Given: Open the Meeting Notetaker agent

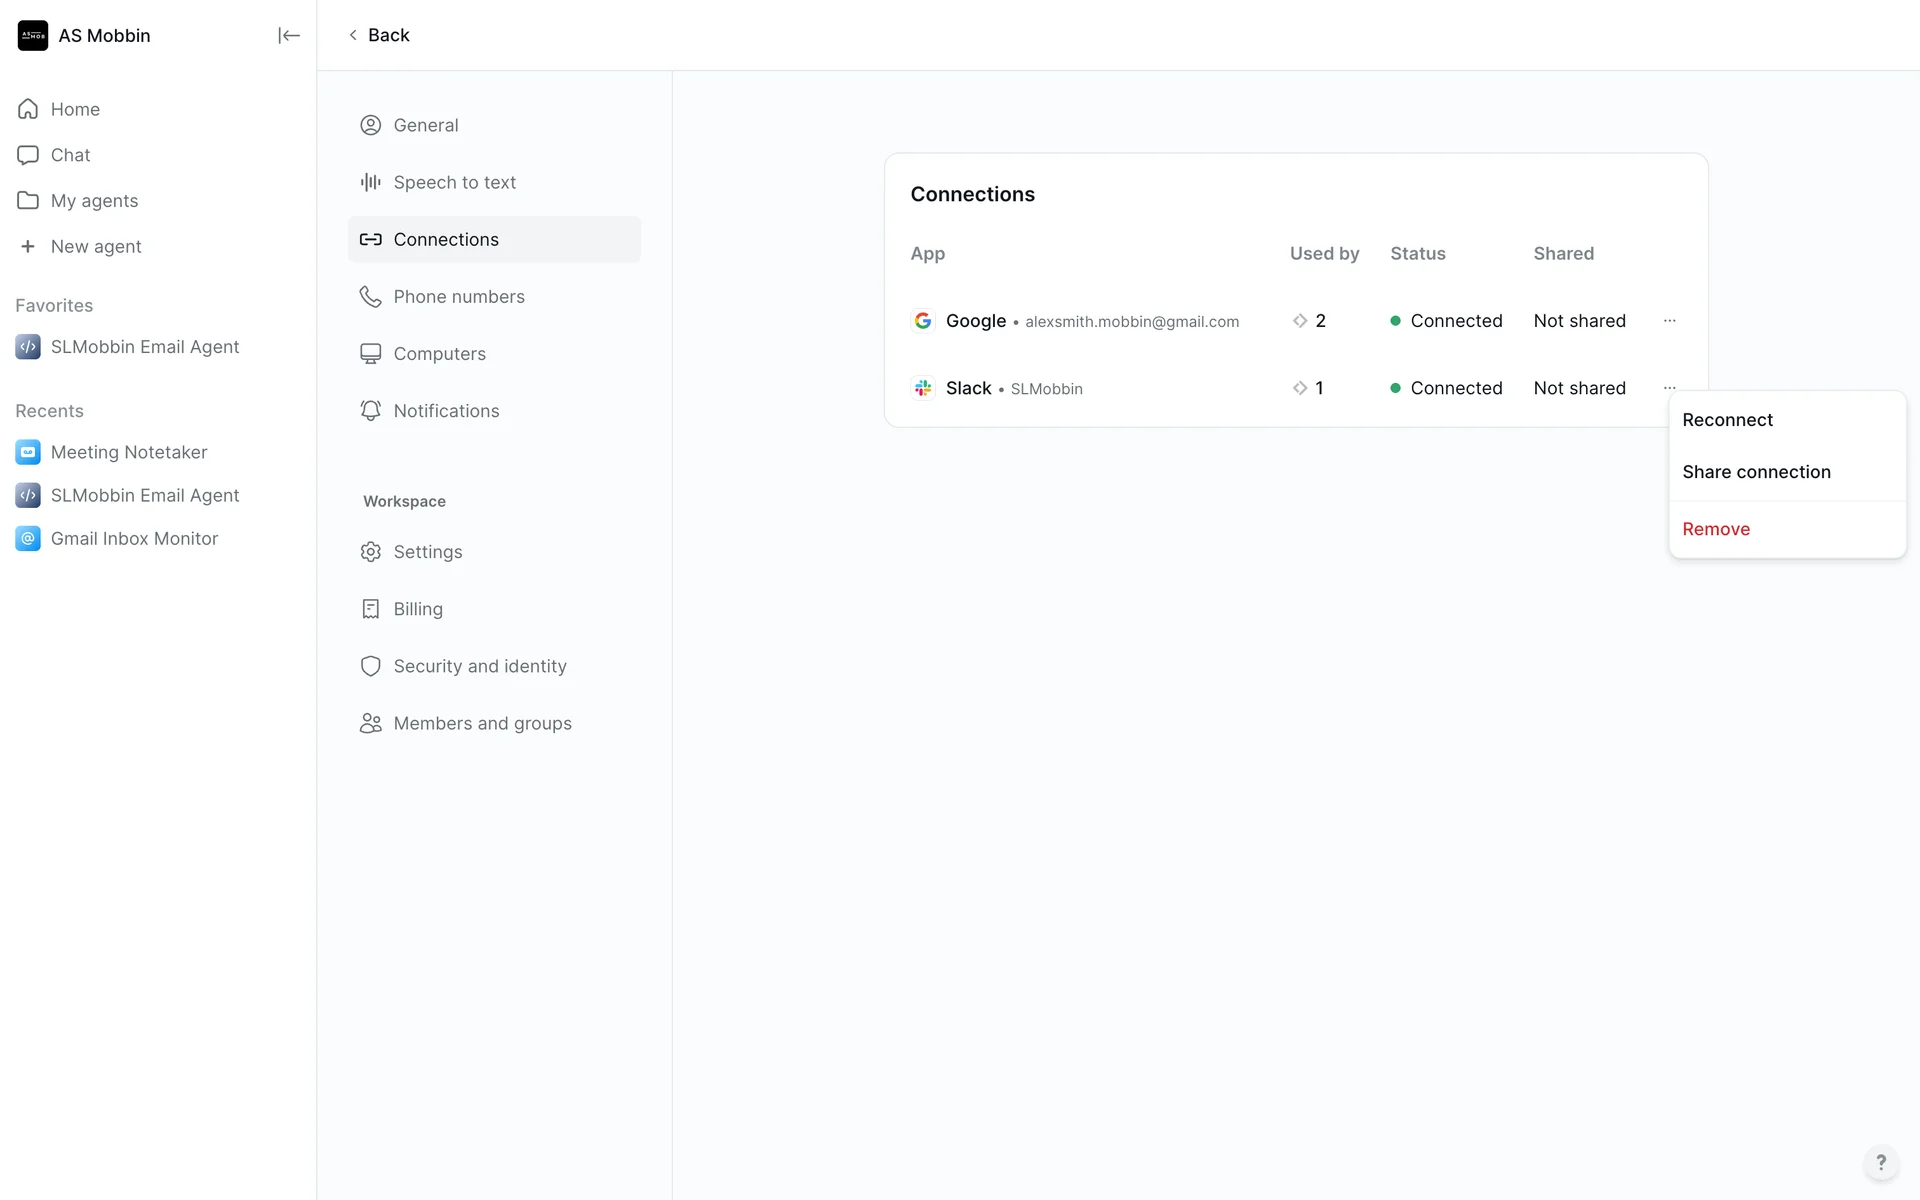Looking at the screenshot, I should (x=129, y=452).
